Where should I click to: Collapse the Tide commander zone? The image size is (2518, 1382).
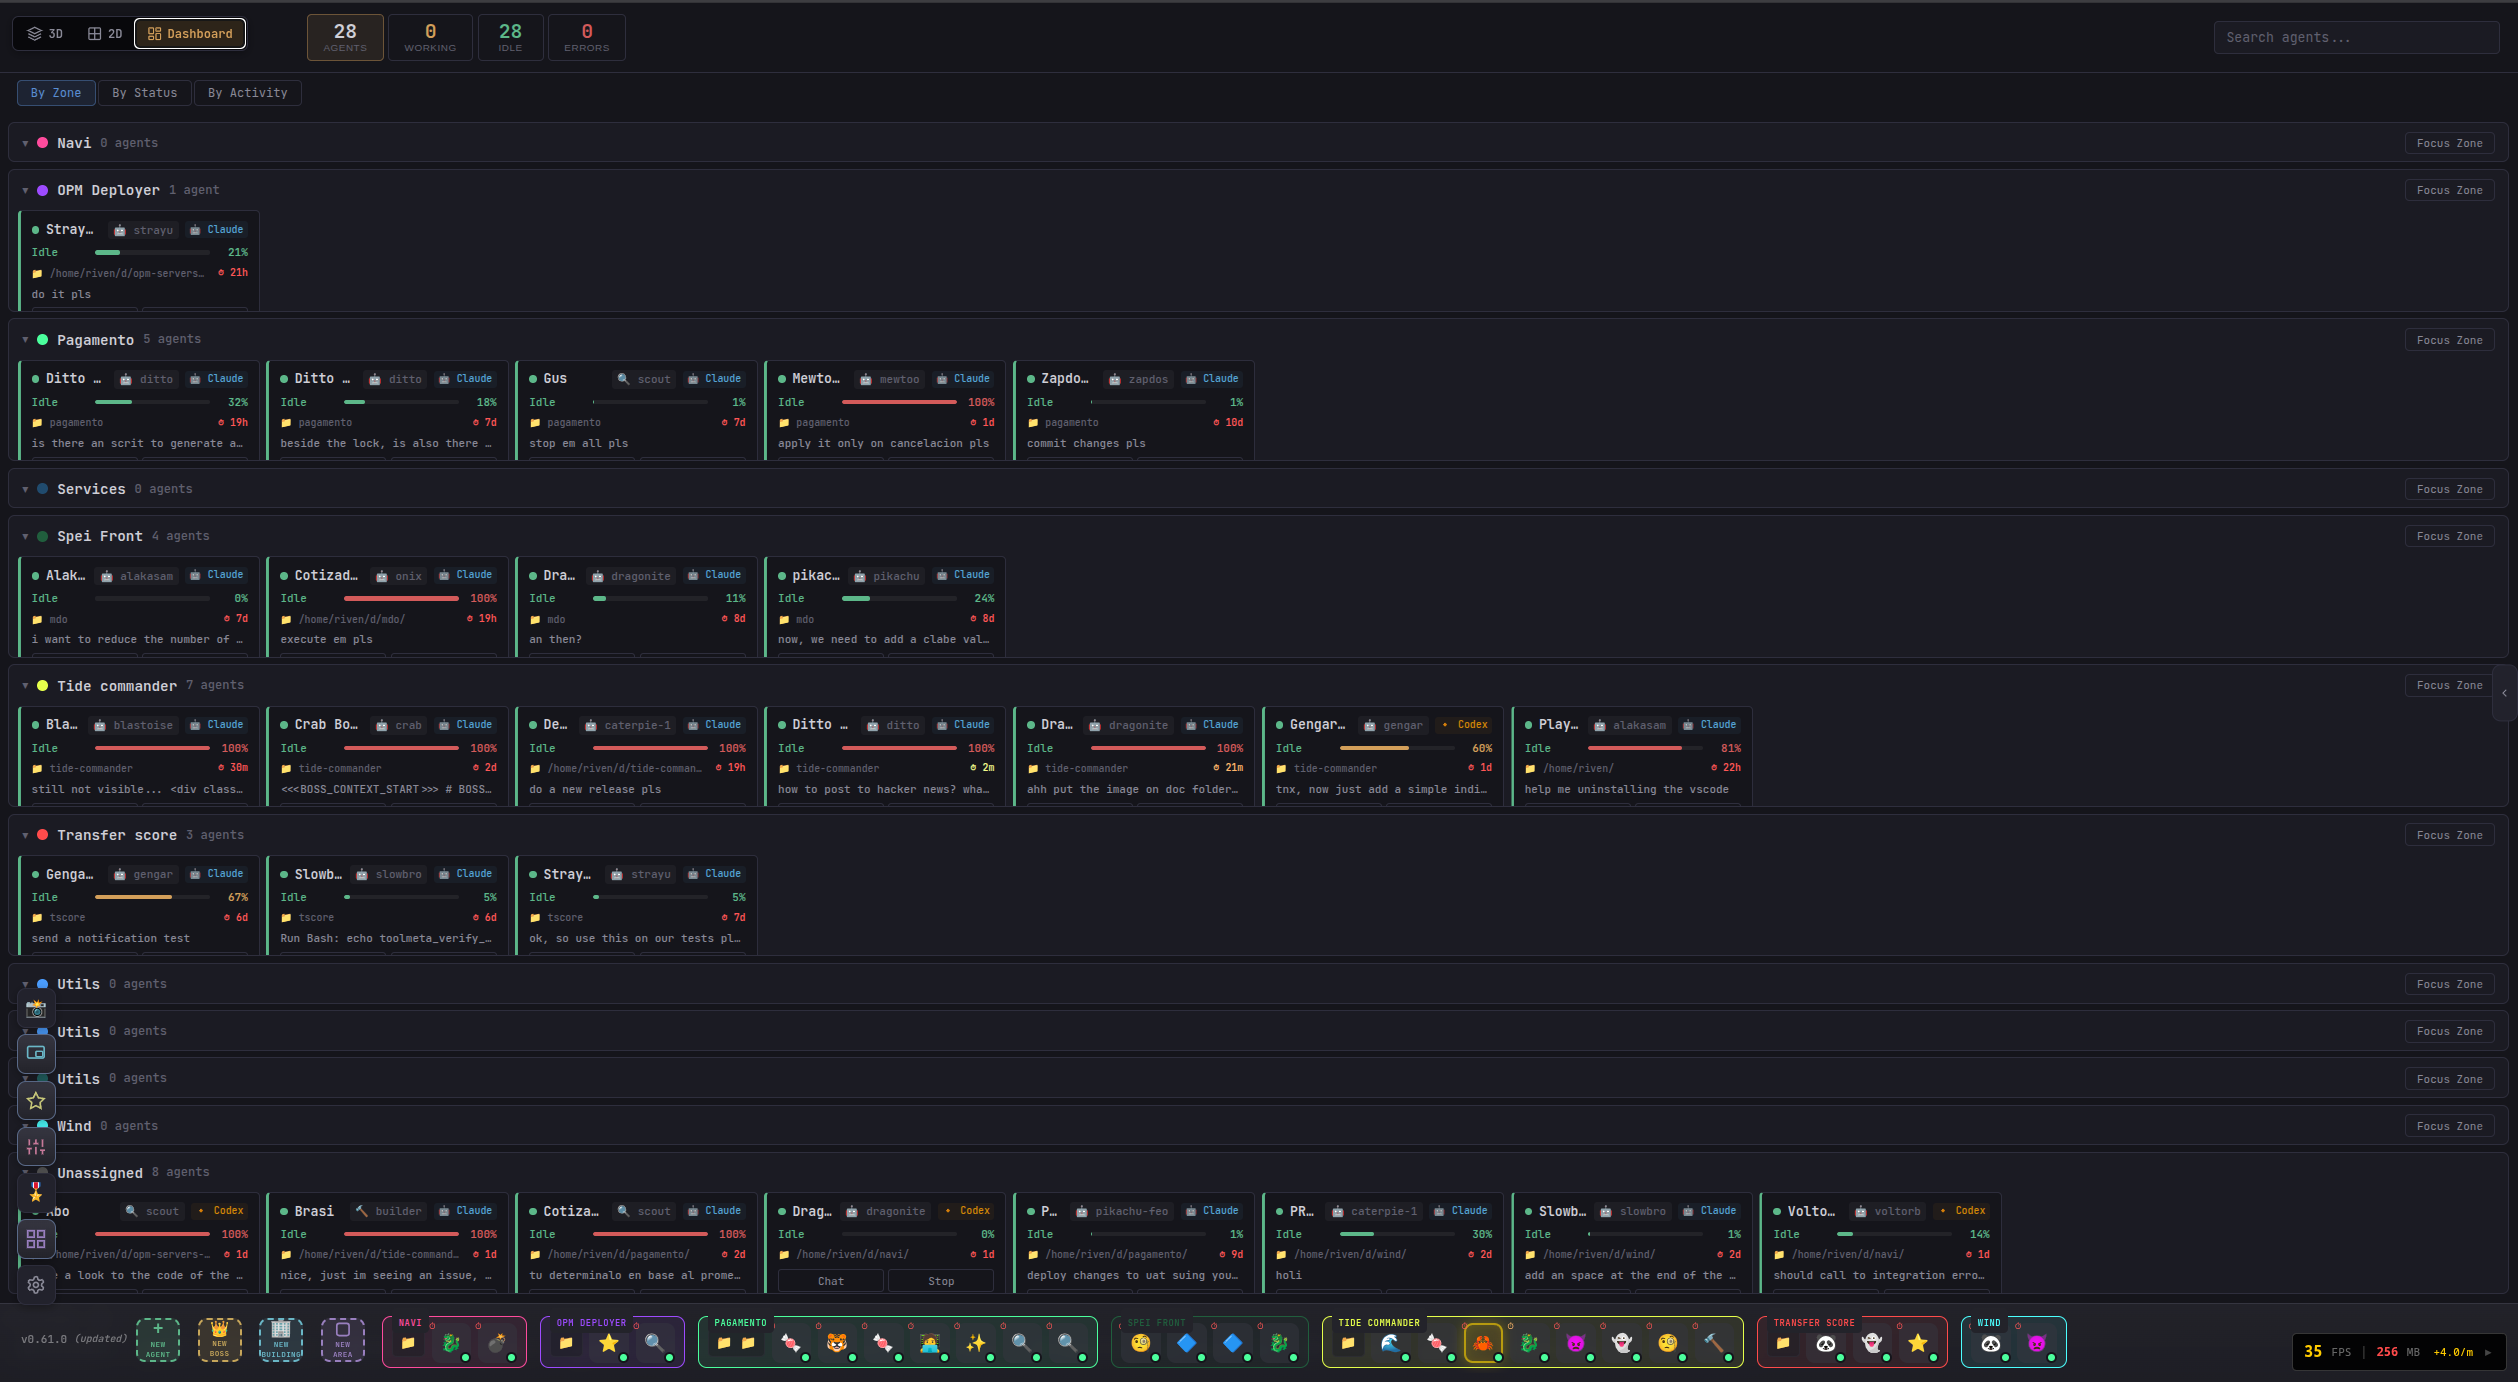pyautogui.click(x=25, y=685)
